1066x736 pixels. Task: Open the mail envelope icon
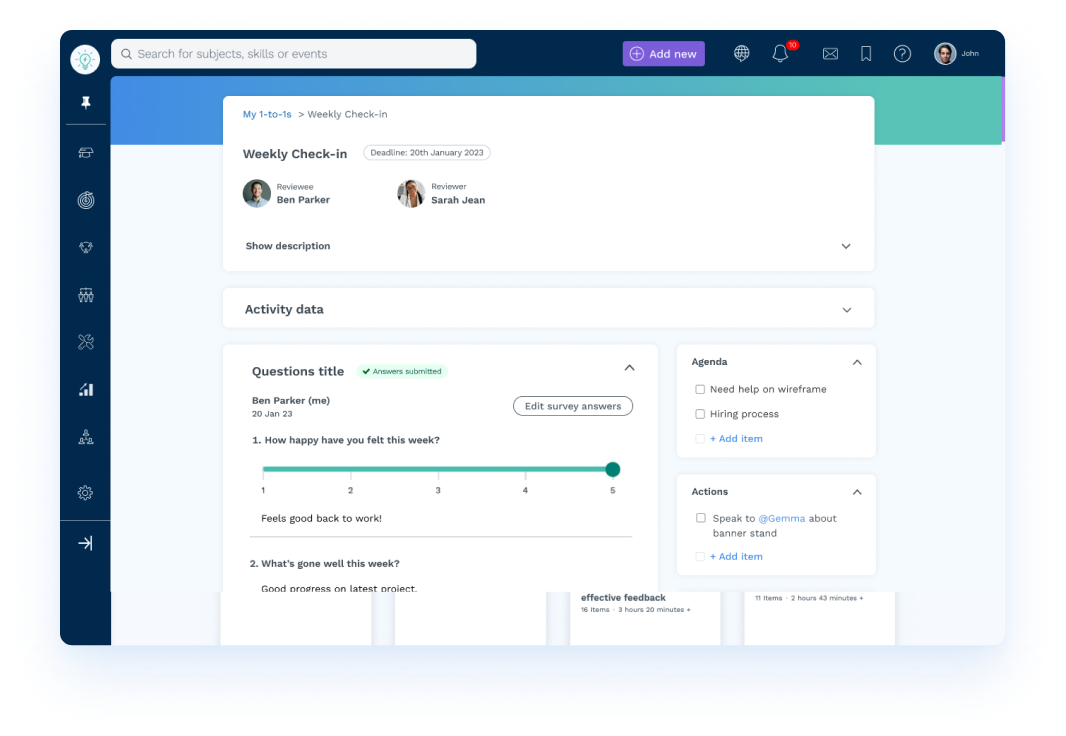(x=830, y=54)
